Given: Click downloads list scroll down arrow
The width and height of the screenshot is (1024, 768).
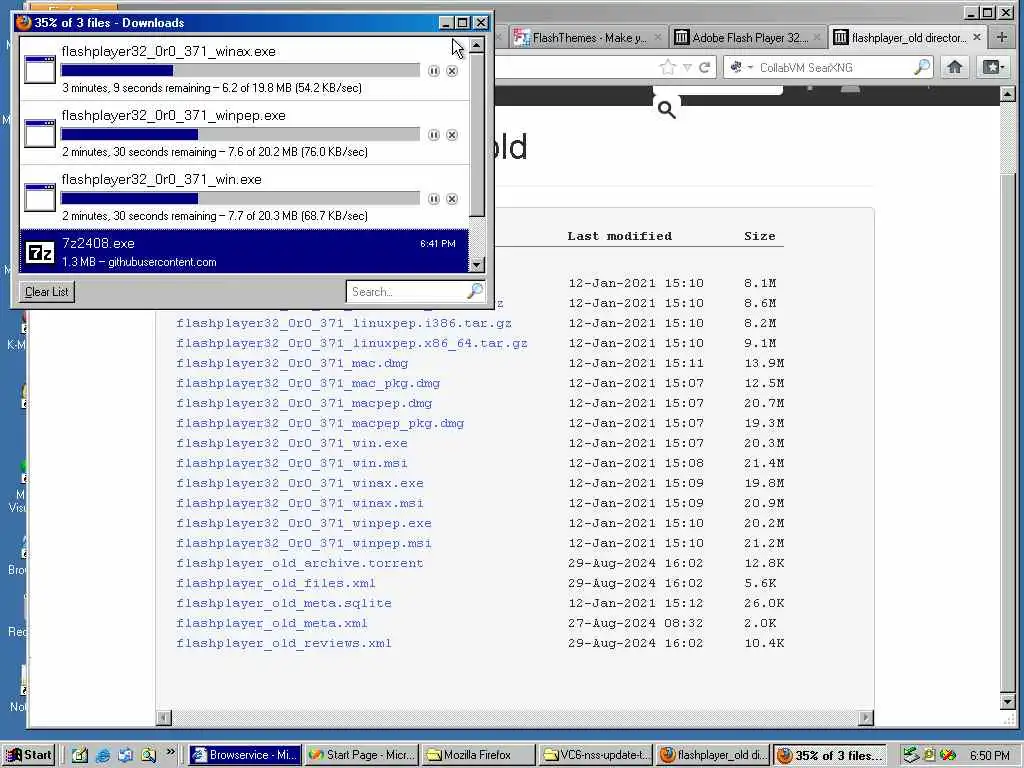Looking at the screenshot, I should coord(477,264).
